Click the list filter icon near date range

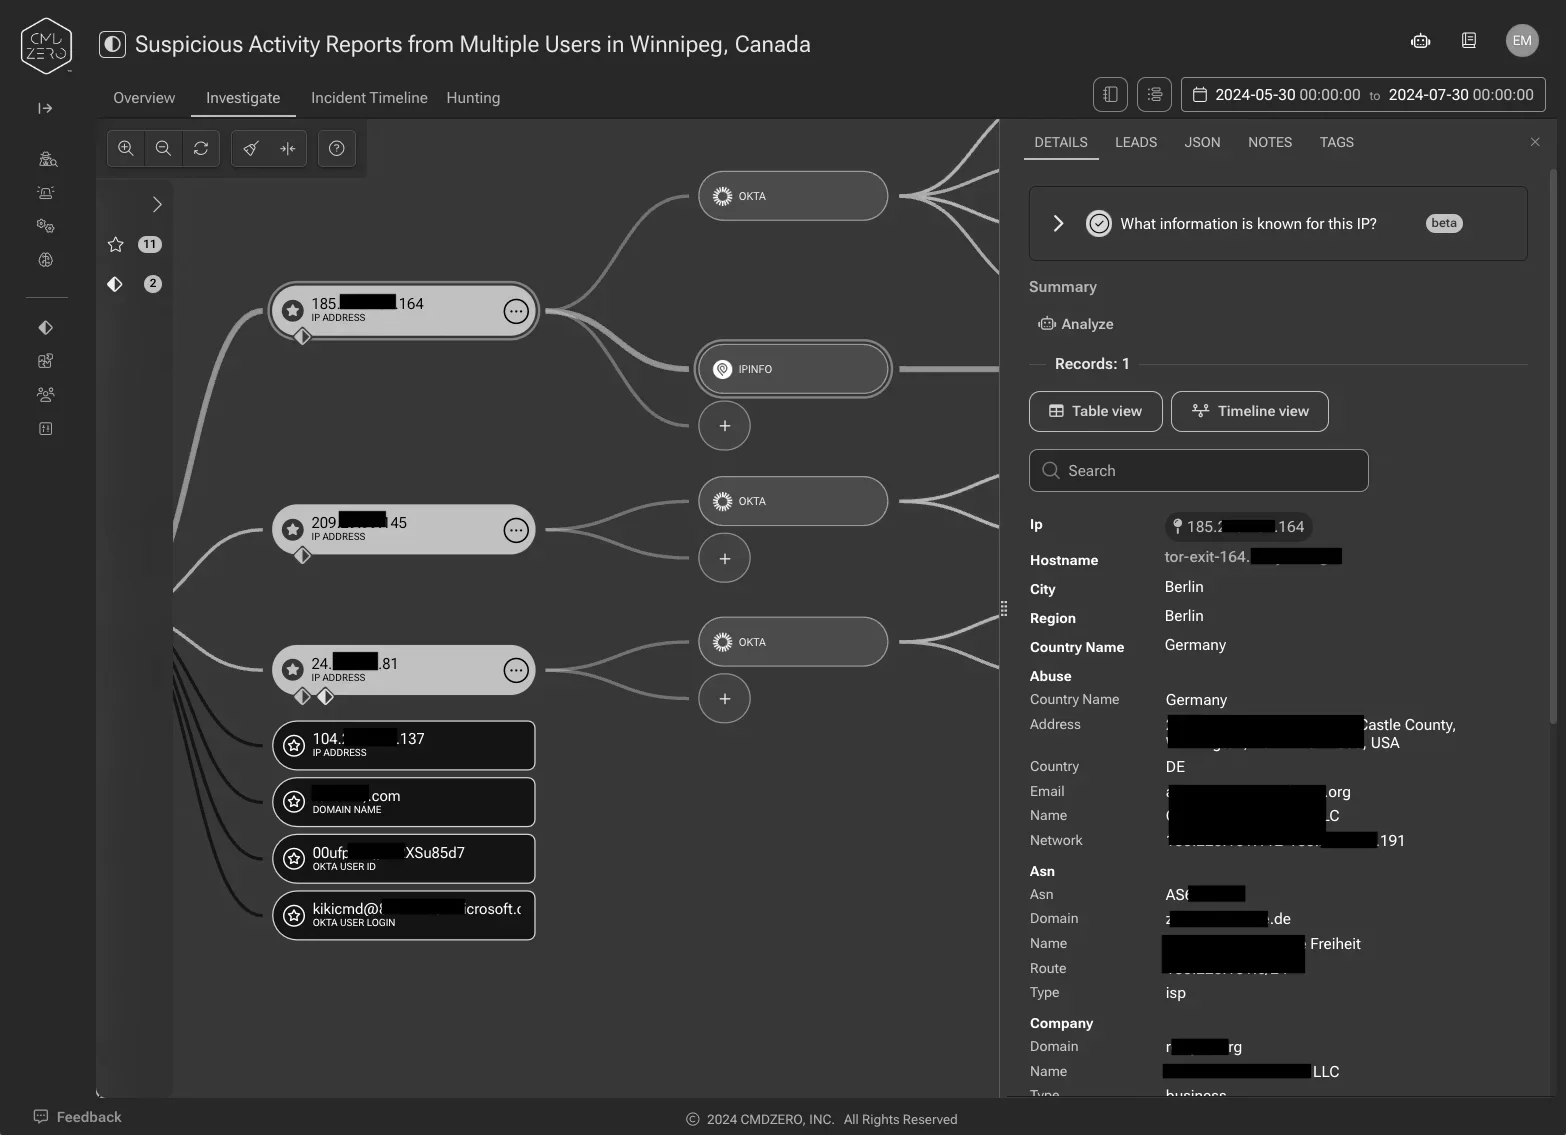(x=1155, y=95)
